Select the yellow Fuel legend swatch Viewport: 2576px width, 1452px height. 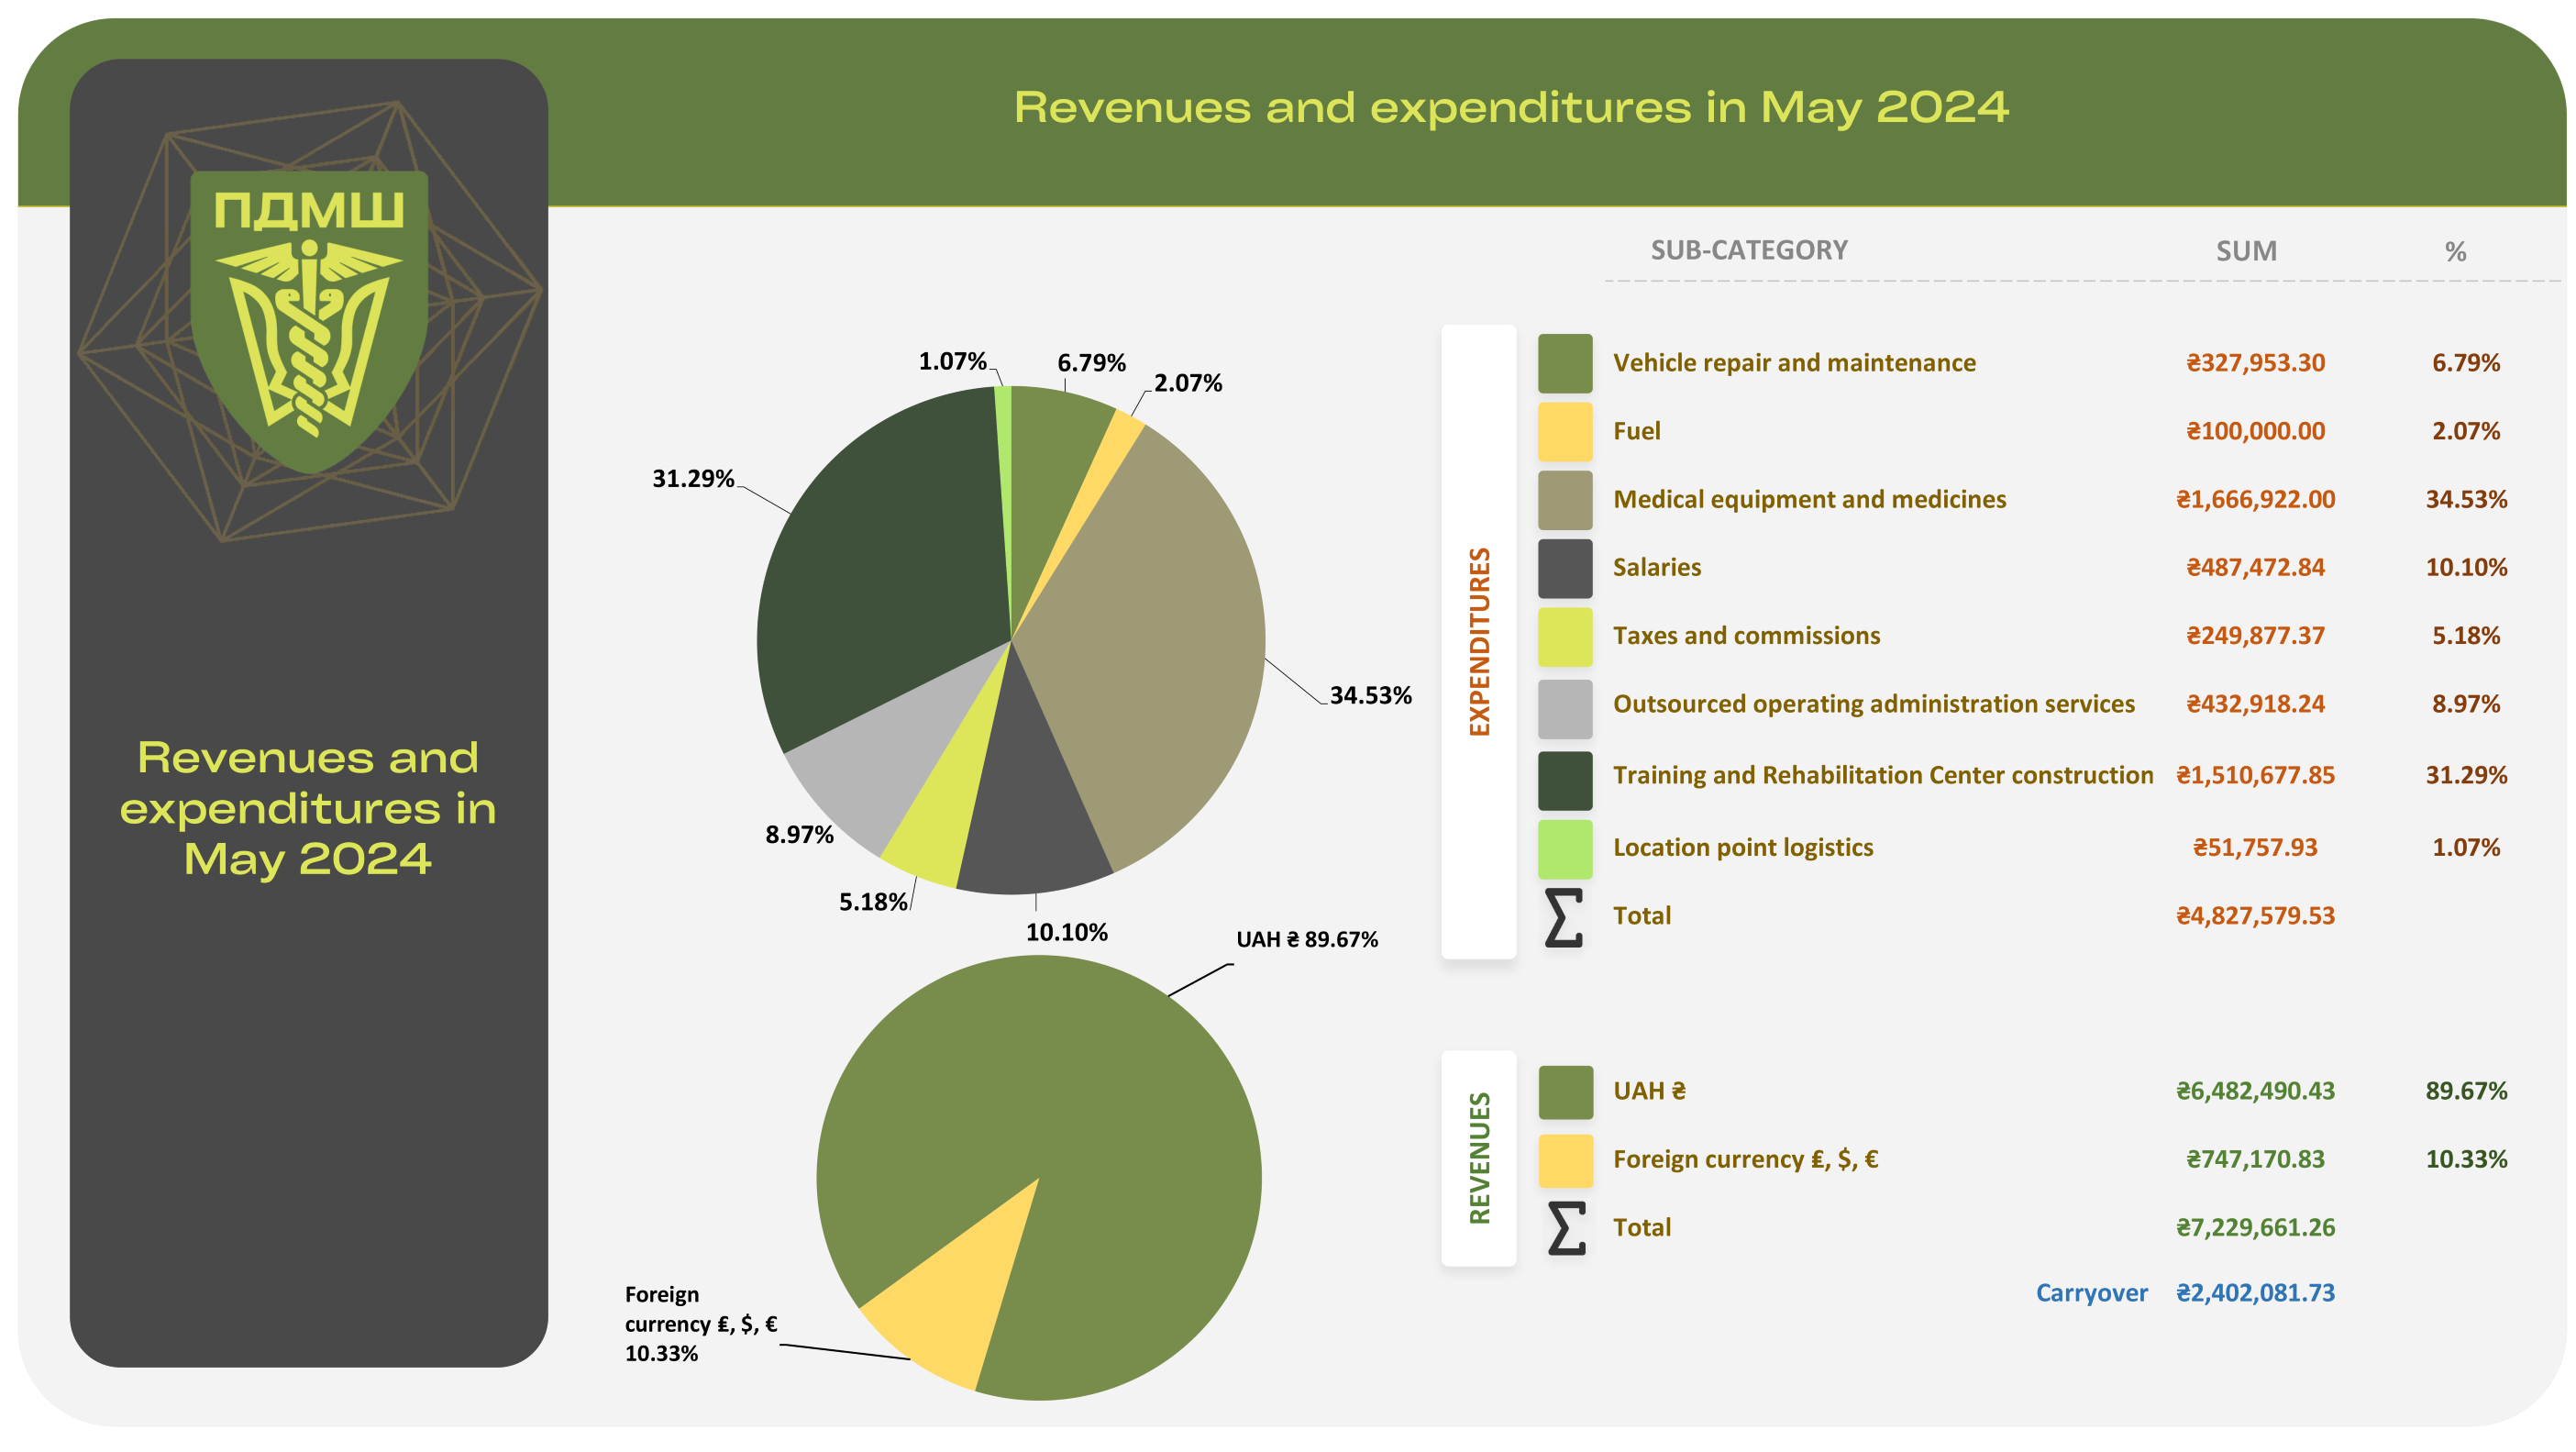tap(1565, 431)
